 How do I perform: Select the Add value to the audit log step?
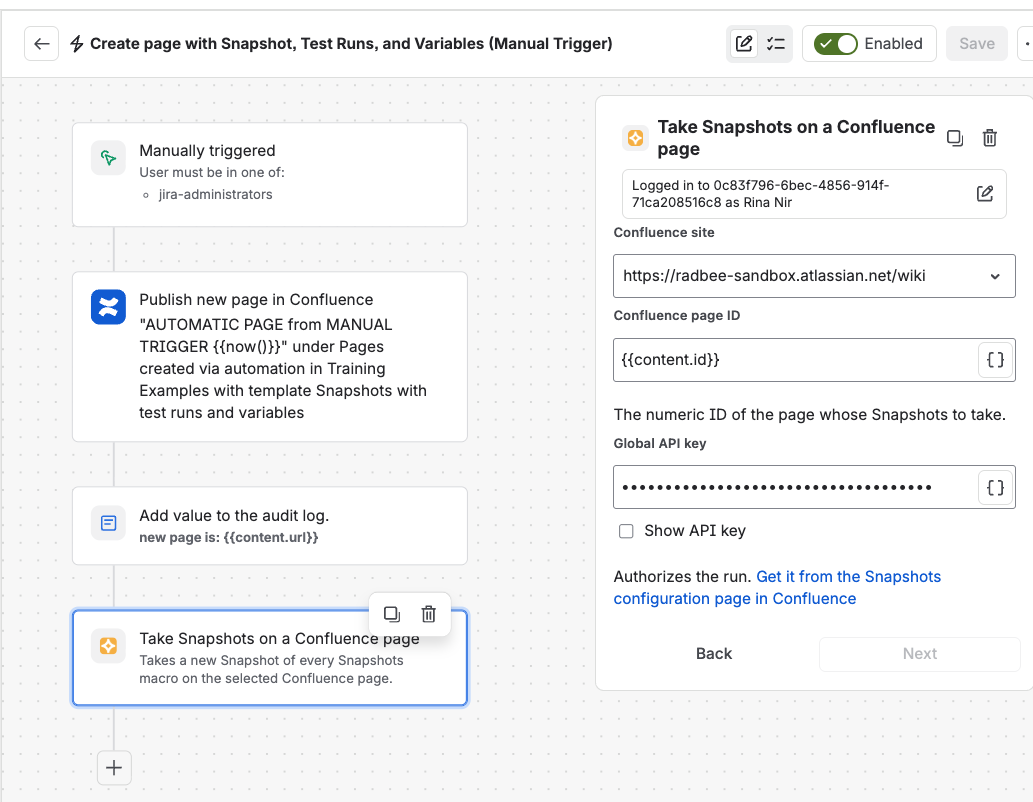(x=269, y=526)
